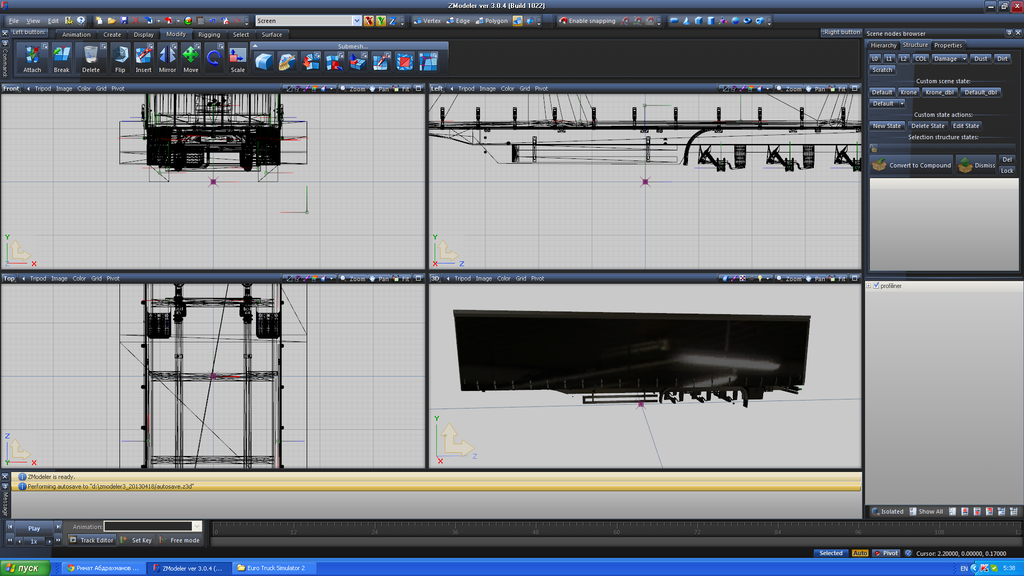Toggle the X axis constraint button
The height and width of the screenshot is (576, 1024).
pos(369,20)
